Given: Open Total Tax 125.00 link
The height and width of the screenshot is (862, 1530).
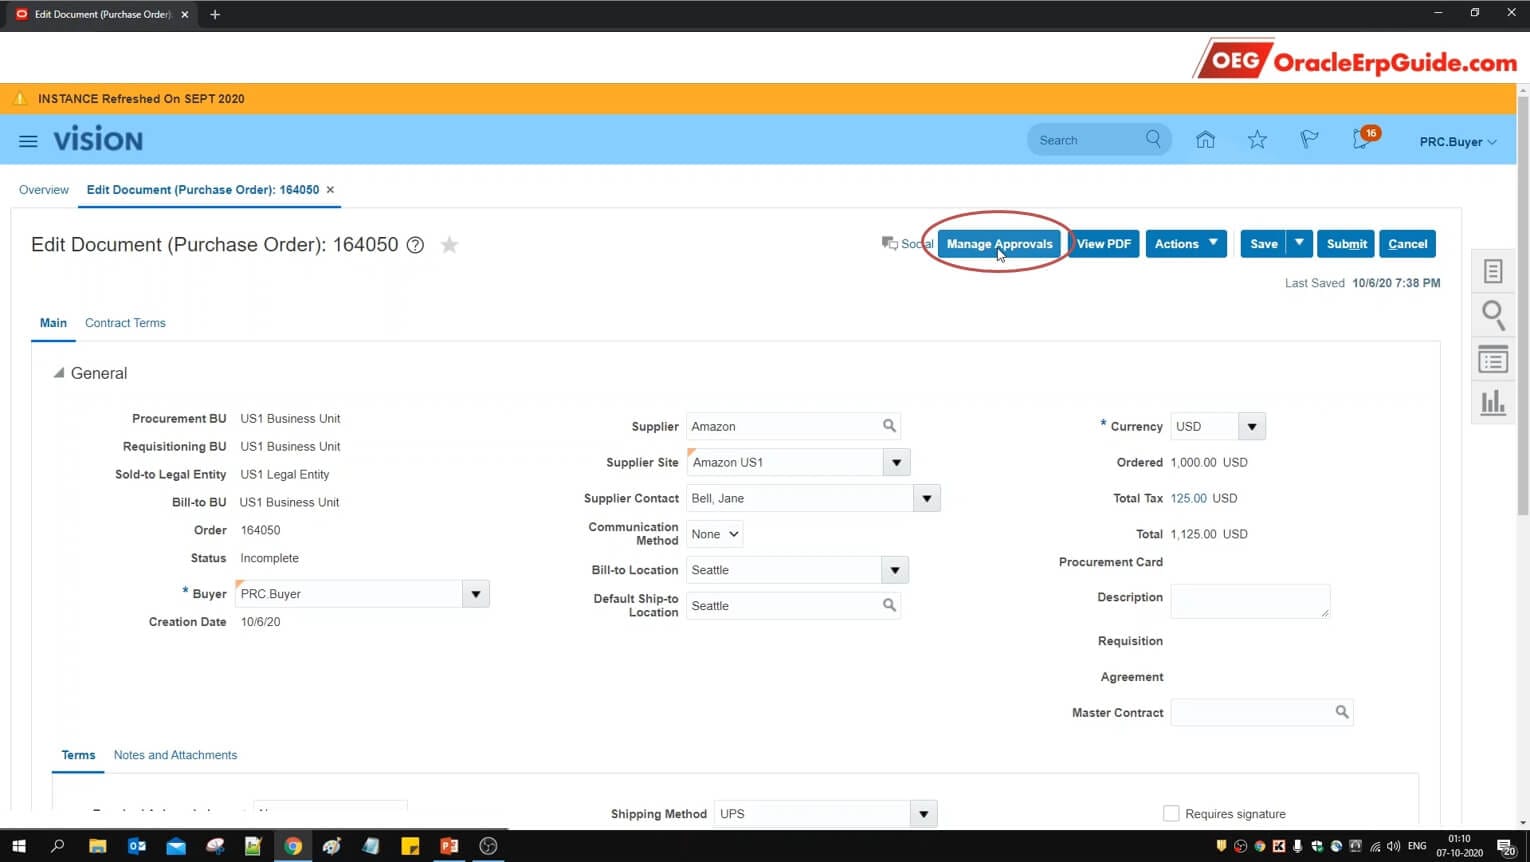Looking at the screenshot, I should coord(1188,498).
